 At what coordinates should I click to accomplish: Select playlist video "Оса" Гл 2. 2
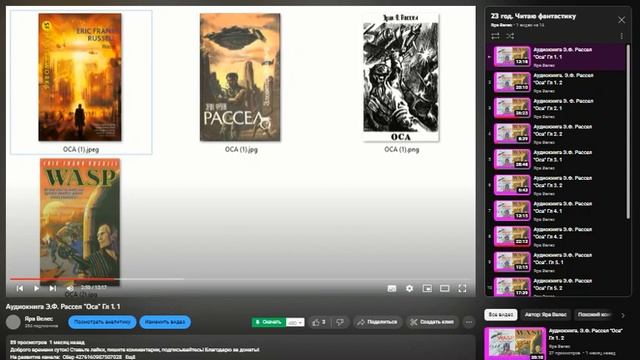pos(556,134)
